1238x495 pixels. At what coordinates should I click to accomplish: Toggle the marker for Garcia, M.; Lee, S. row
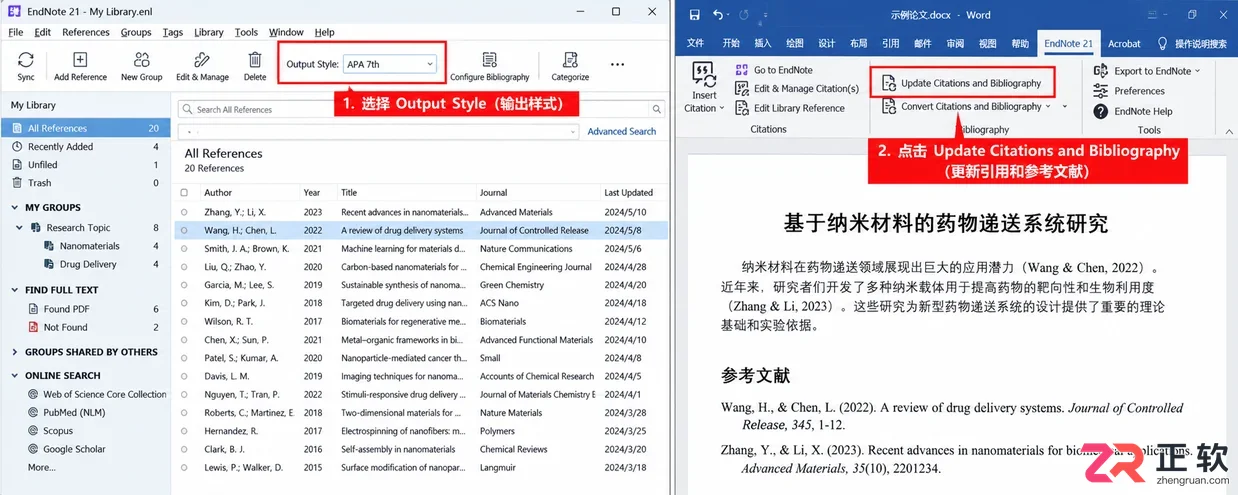(x=184, y=285)
